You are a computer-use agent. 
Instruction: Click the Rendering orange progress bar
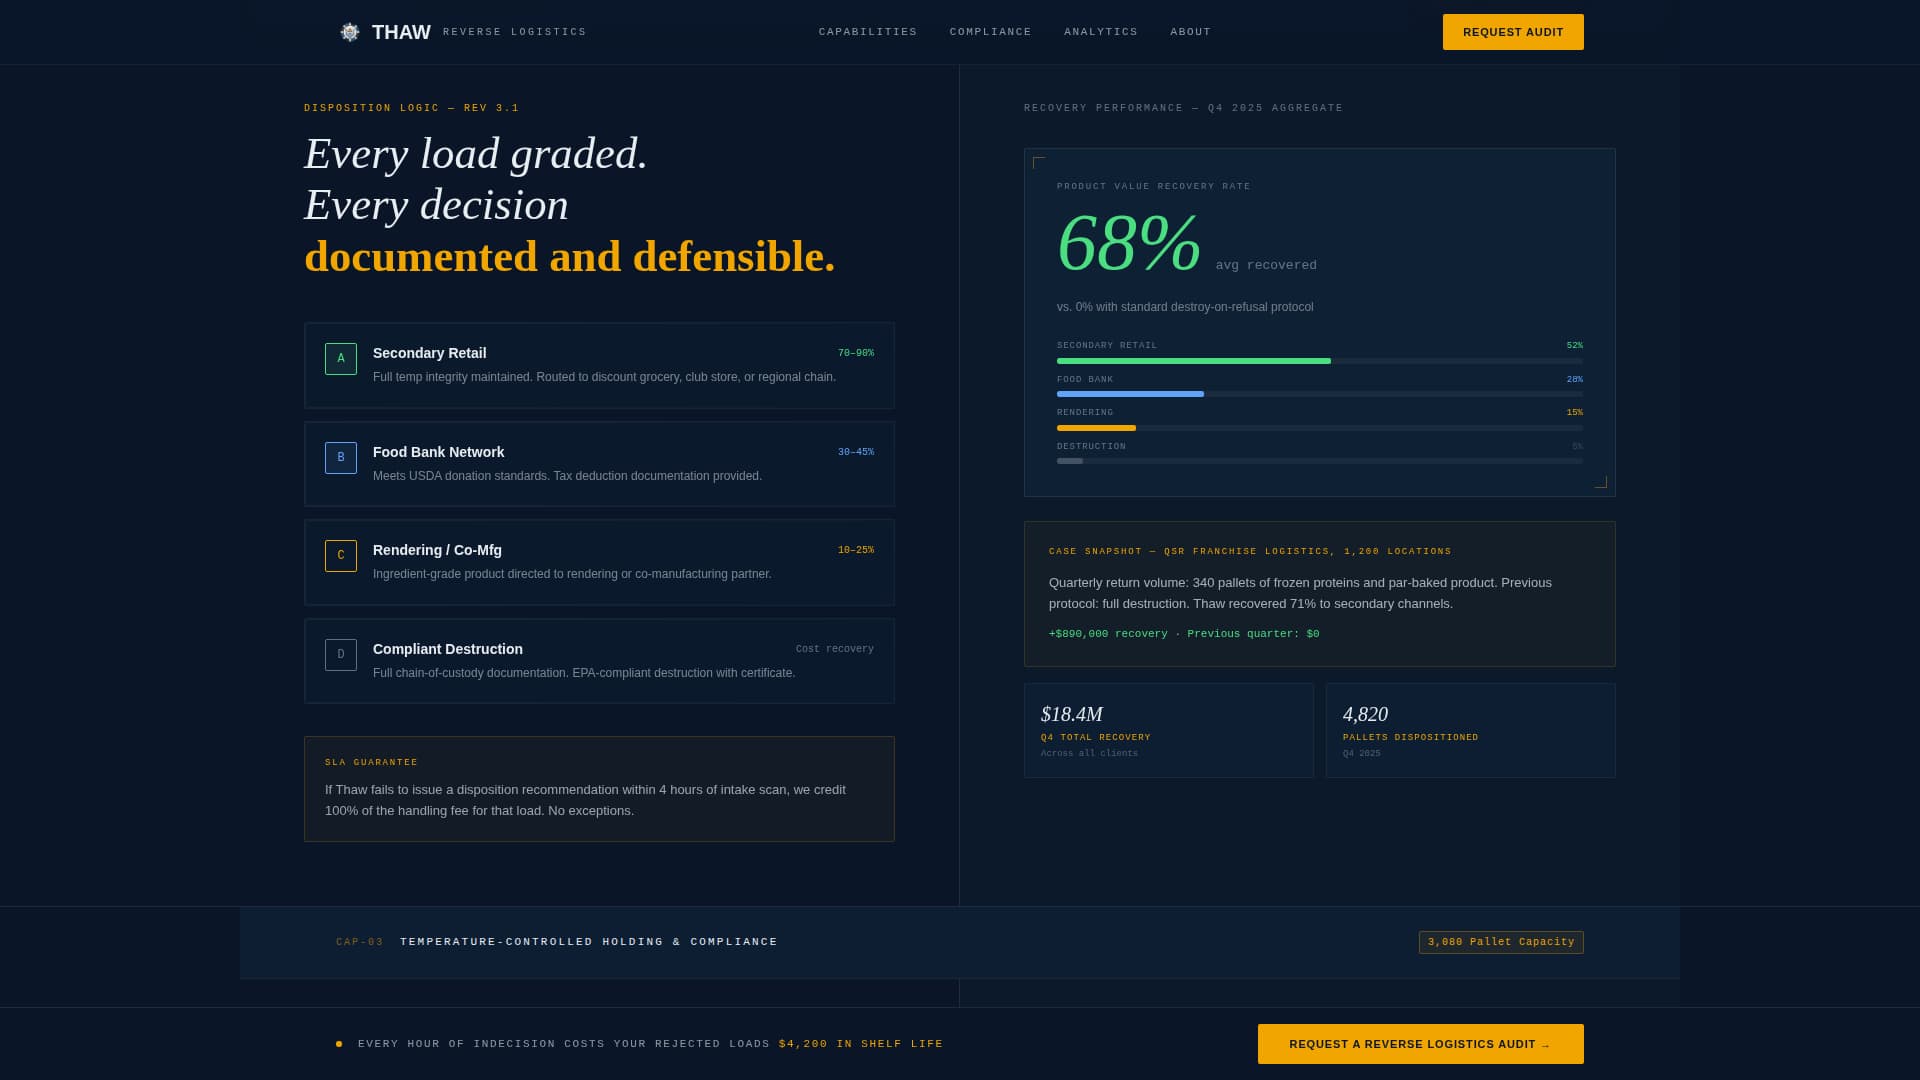pos(1096,428)
